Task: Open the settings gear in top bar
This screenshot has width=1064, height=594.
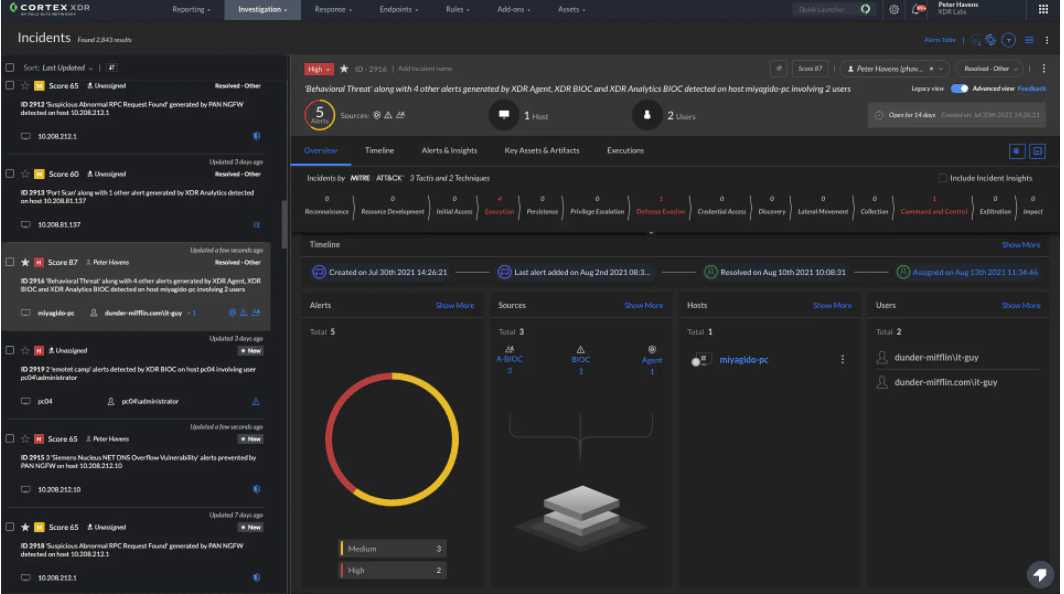Action: pos(894,10)
